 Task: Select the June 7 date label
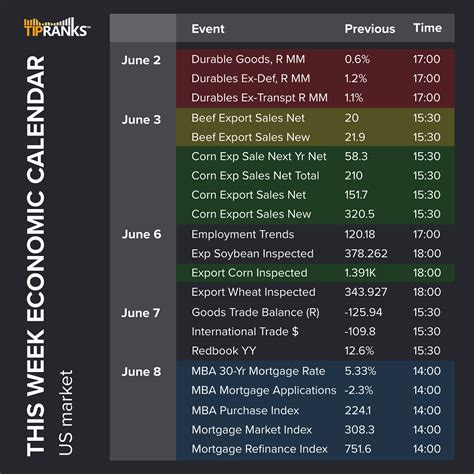[141, 313]
